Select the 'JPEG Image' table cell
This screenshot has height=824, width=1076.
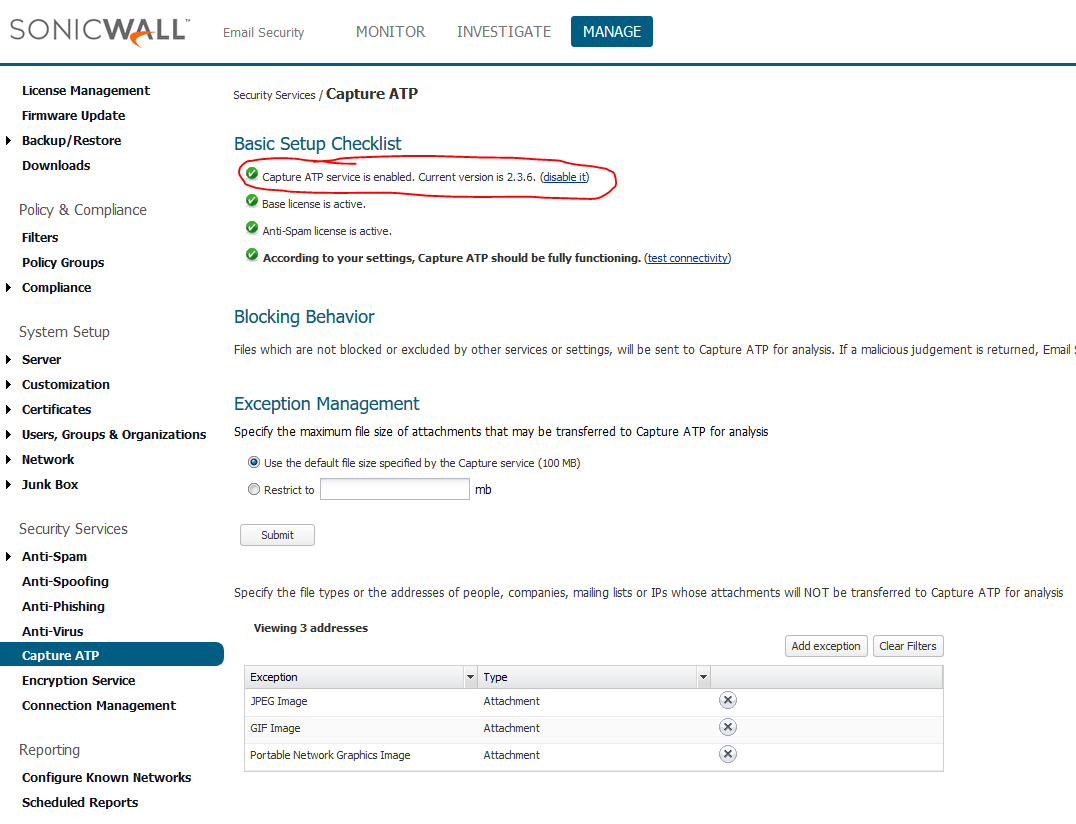(x=279, y=701)
